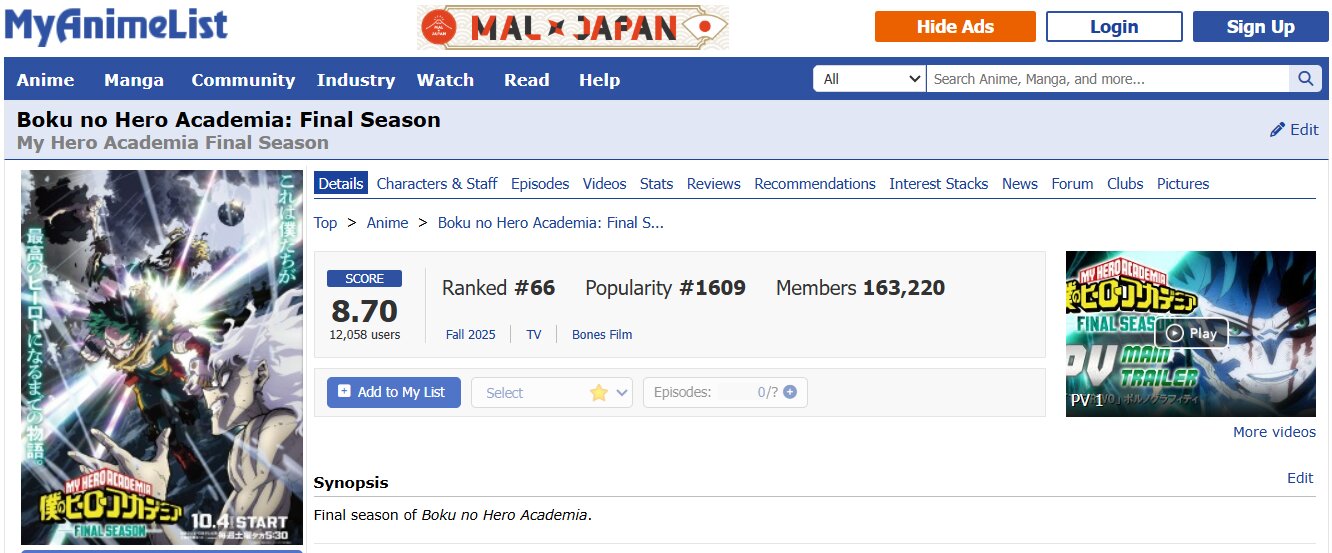Open the Interest Stacks tab
This screenshot has width=1332, height=553.
coord(938,184)
